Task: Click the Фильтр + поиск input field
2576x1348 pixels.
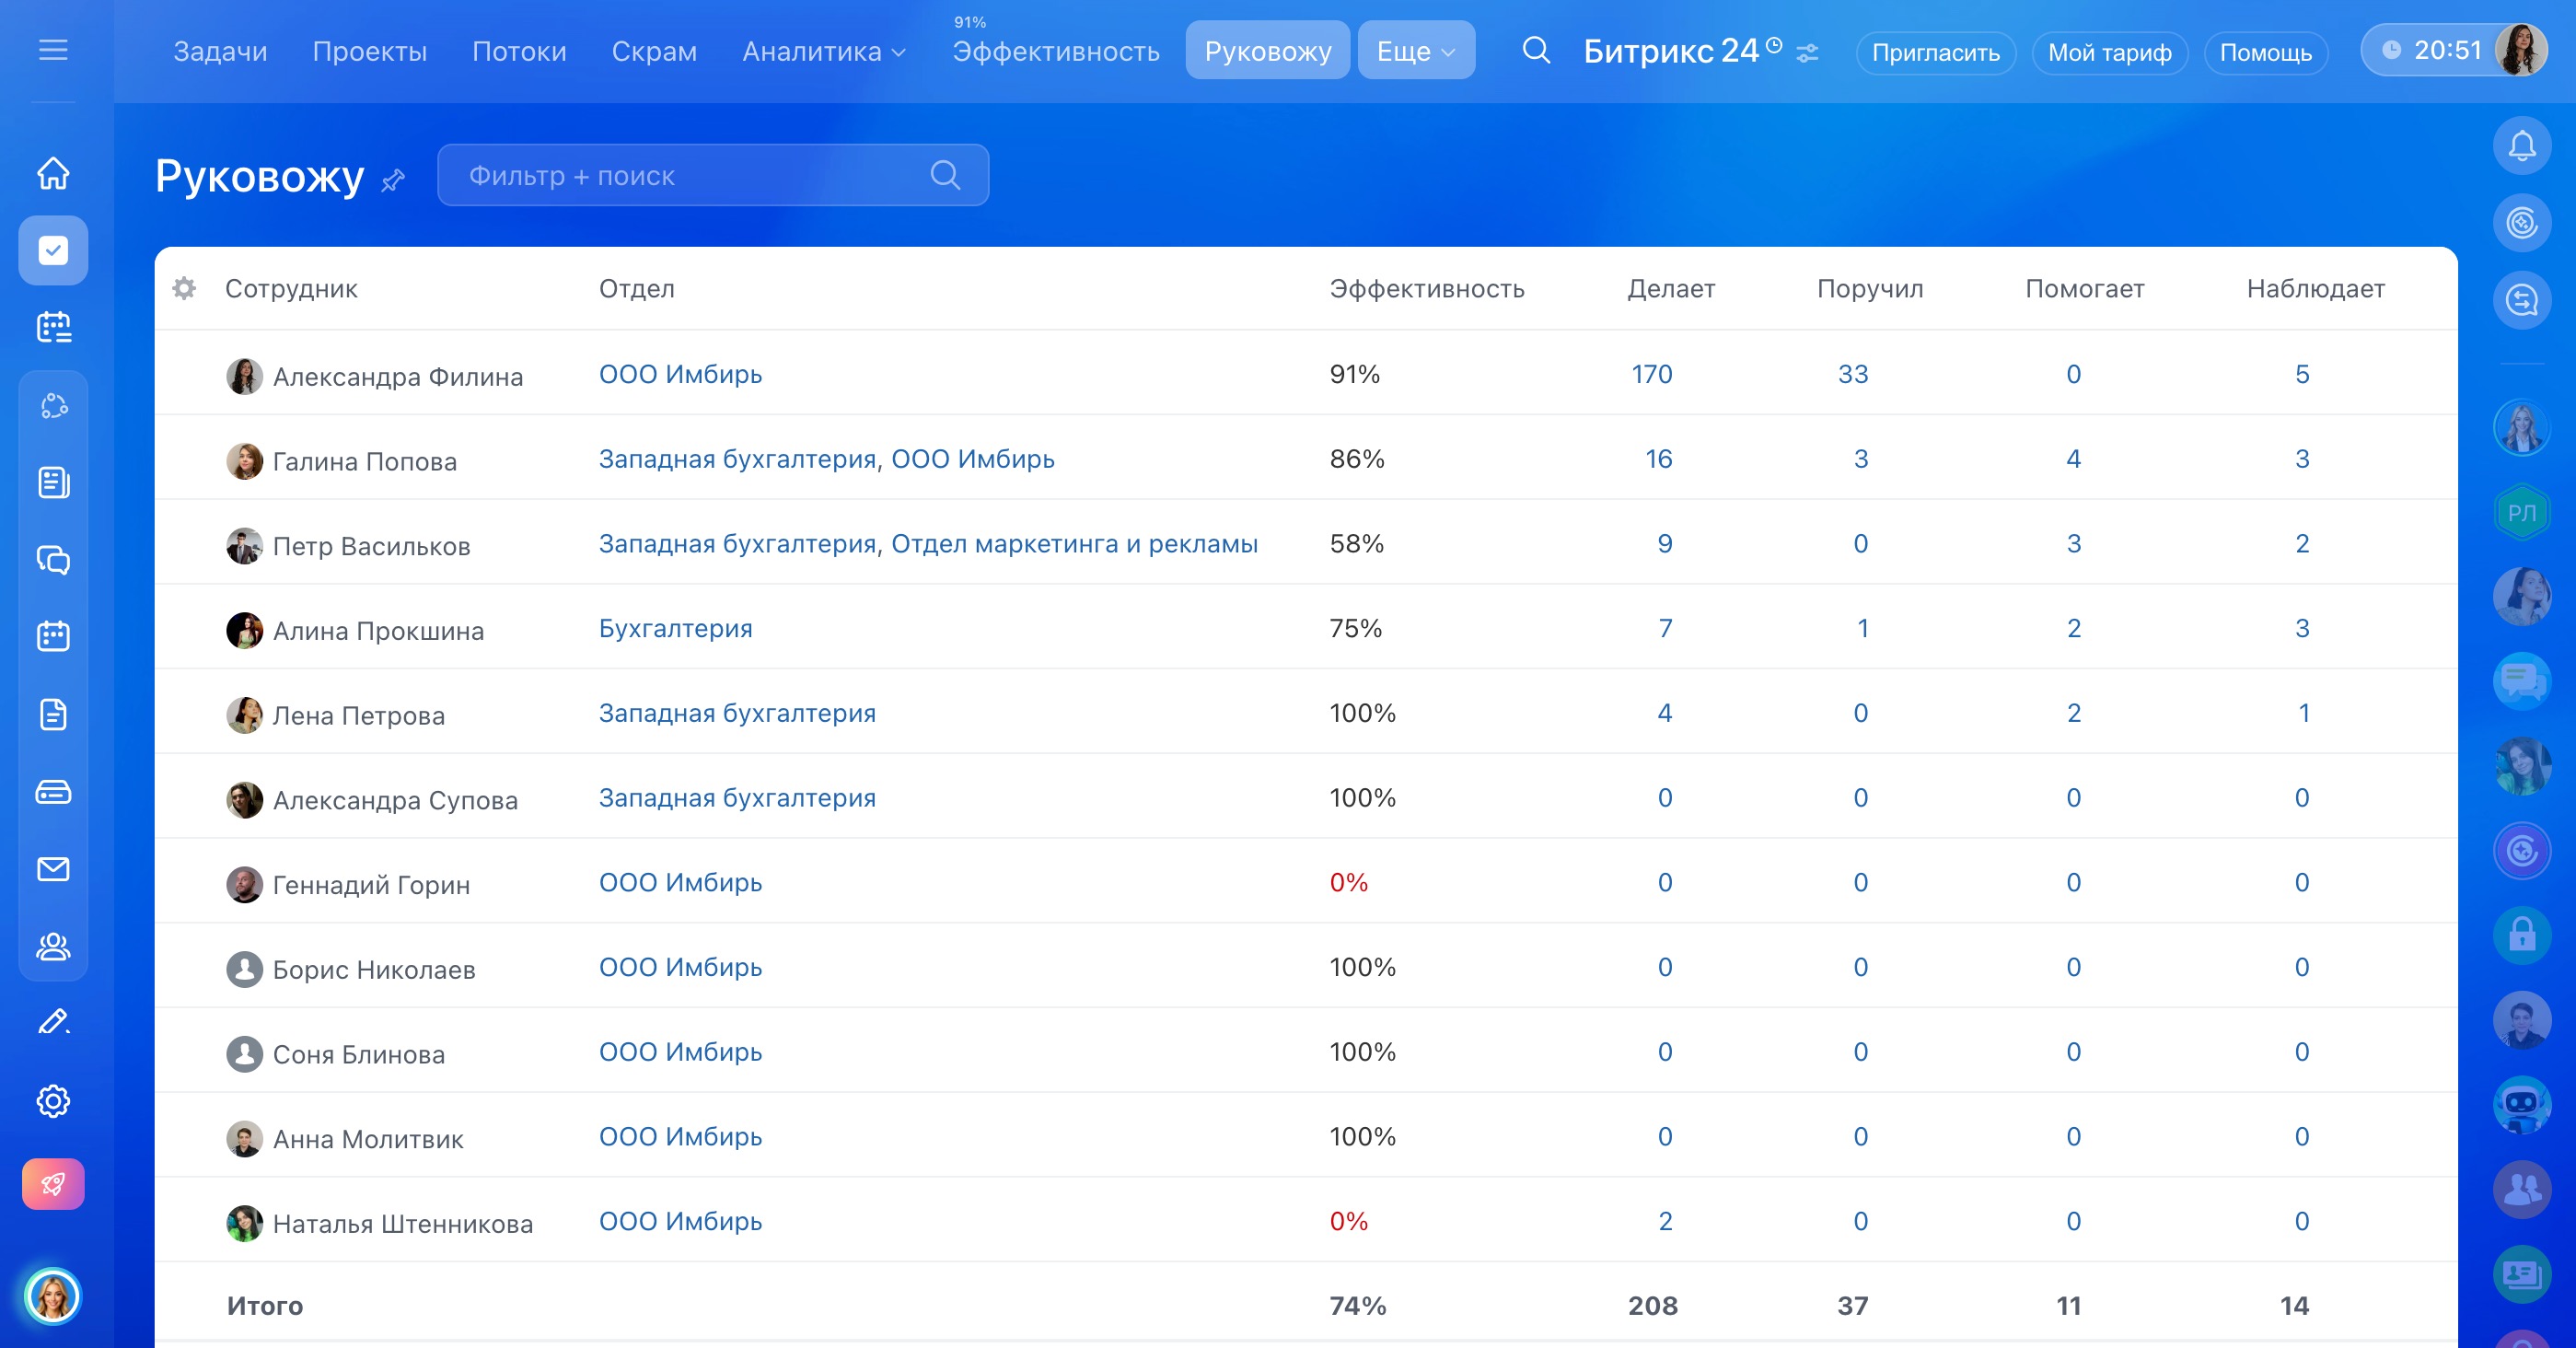Action: 690,175
